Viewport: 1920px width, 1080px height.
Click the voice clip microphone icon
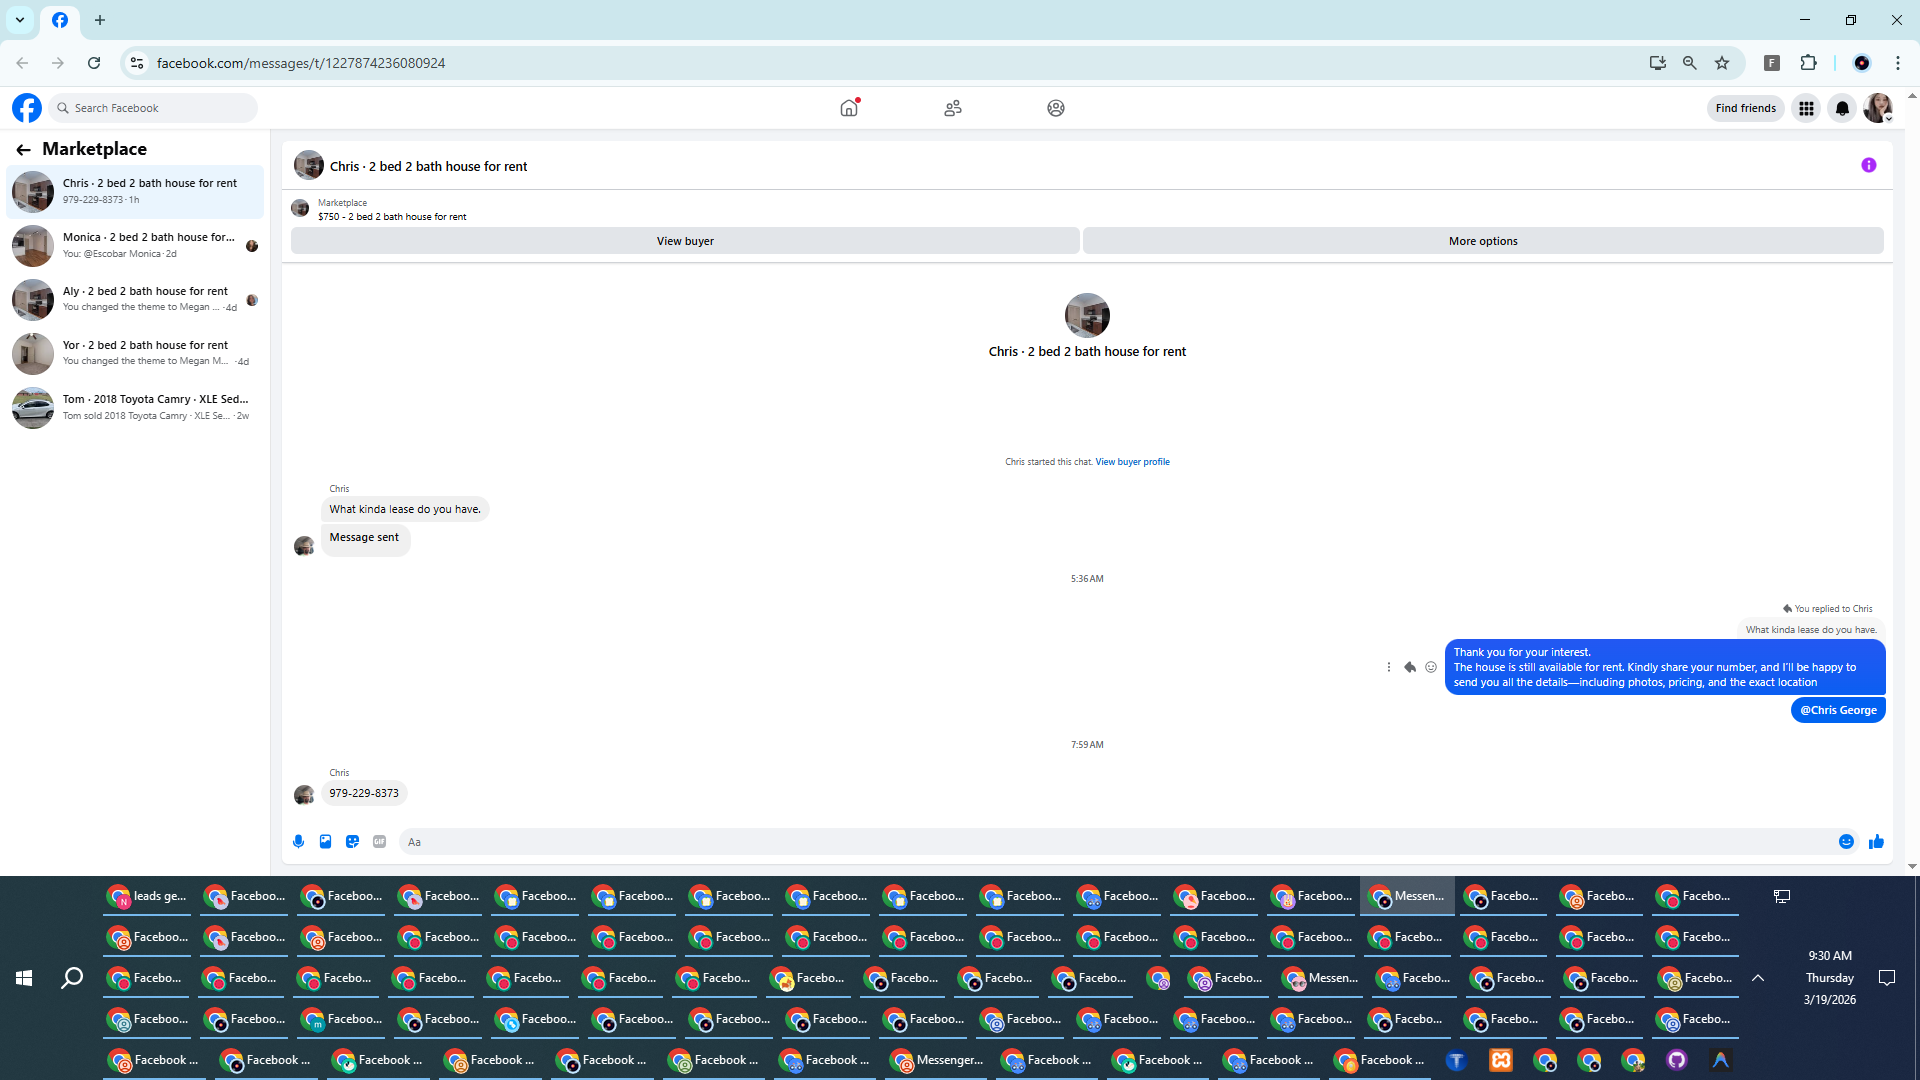tap(298, 842)
